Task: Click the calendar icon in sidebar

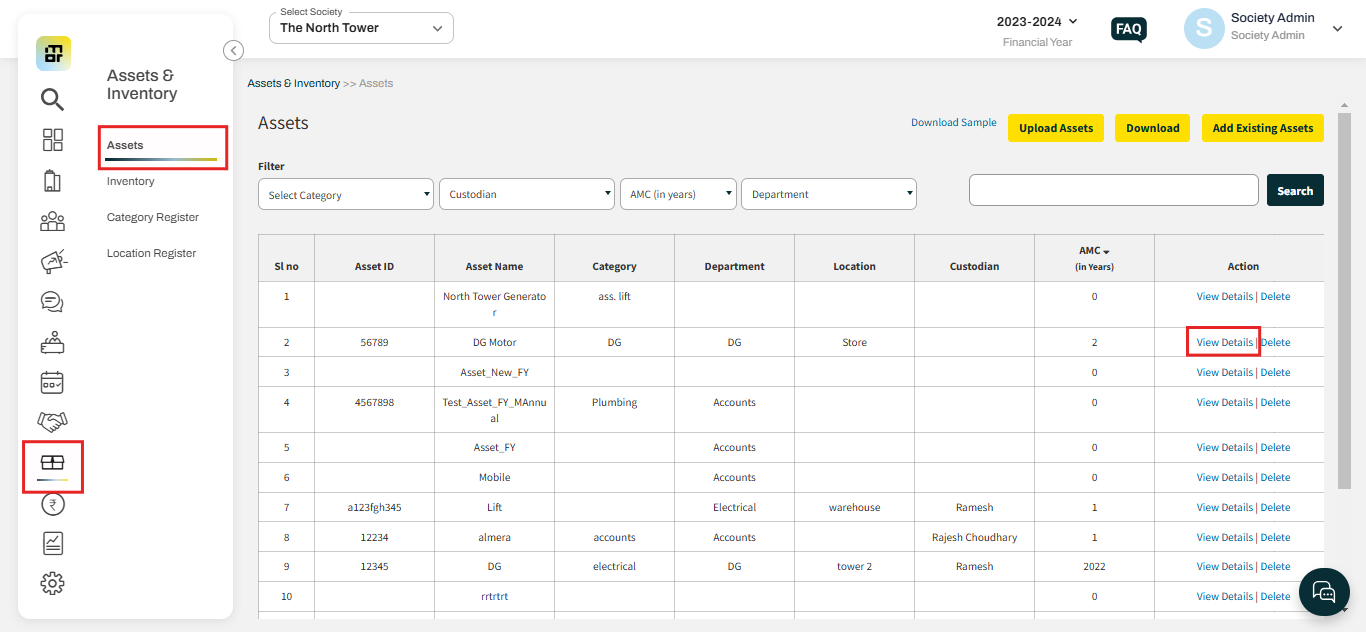Action: tap(52, 382)
